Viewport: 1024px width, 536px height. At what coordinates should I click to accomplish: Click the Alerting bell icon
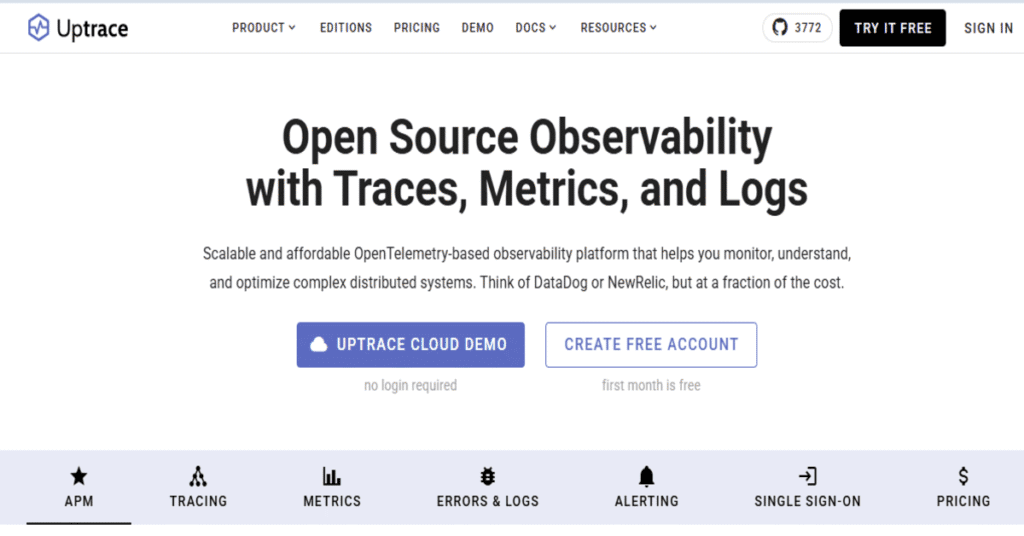[x=647, y=477]
